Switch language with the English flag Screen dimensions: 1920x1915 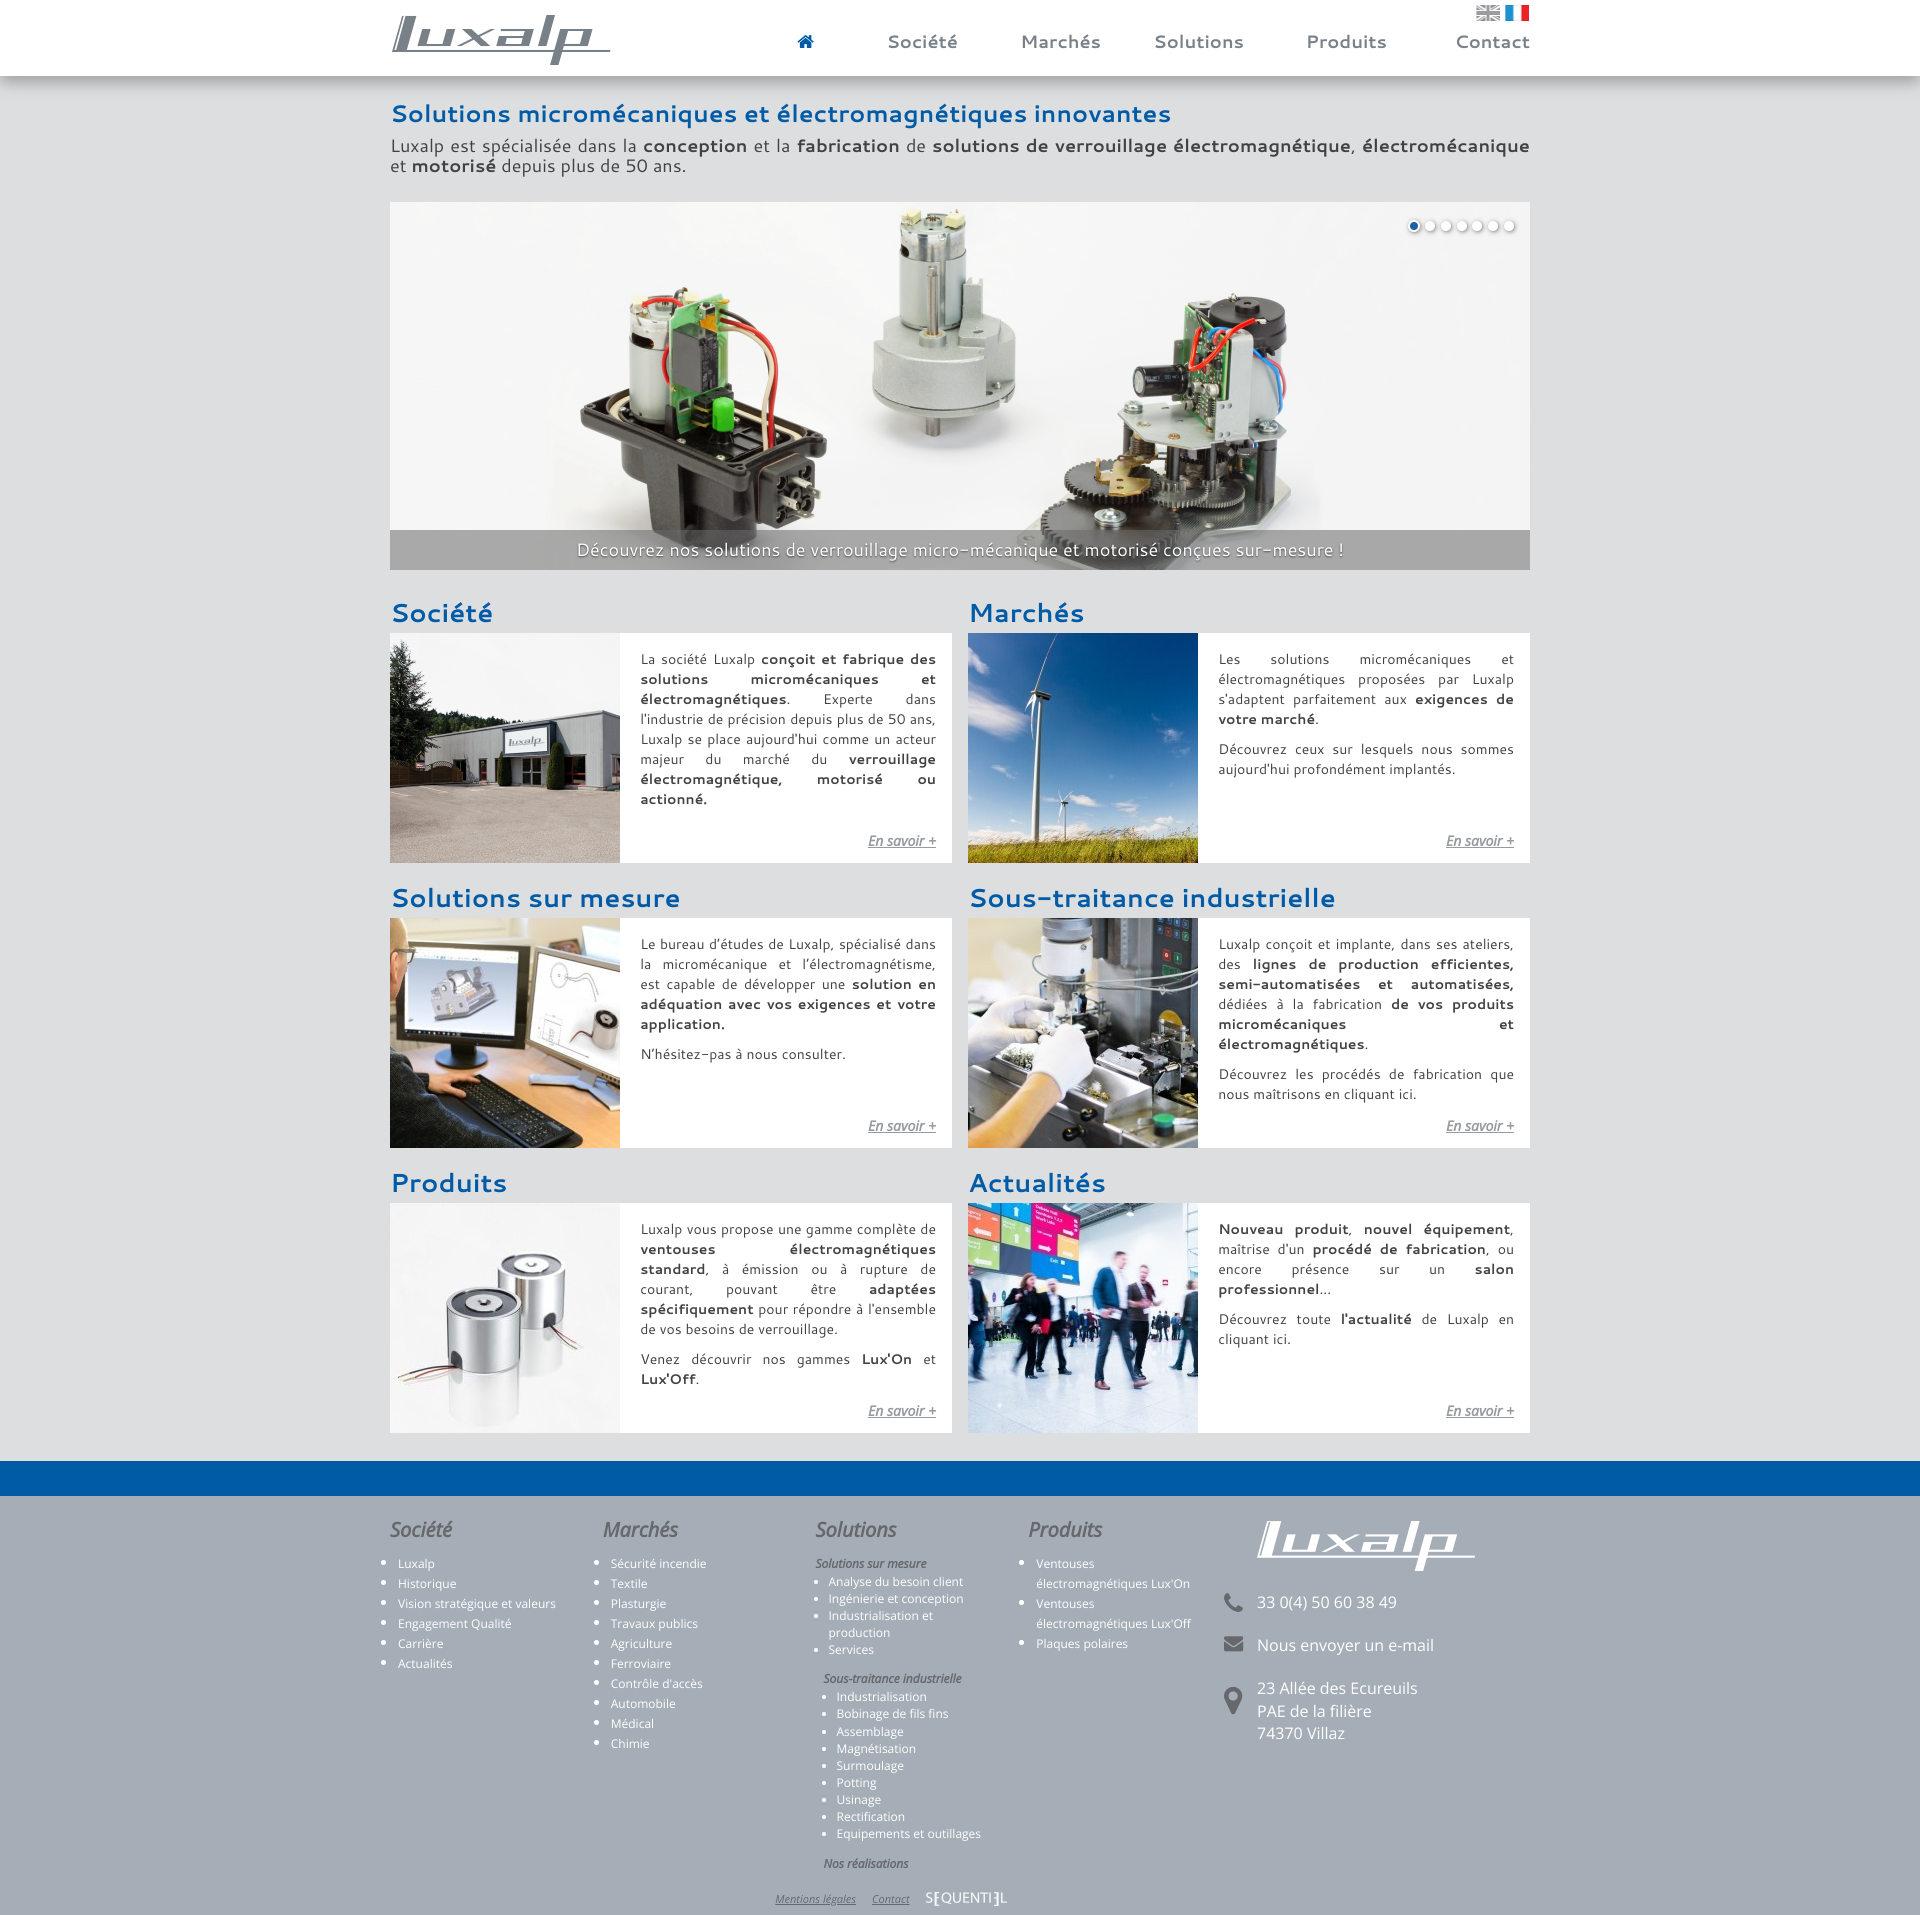1488,13
